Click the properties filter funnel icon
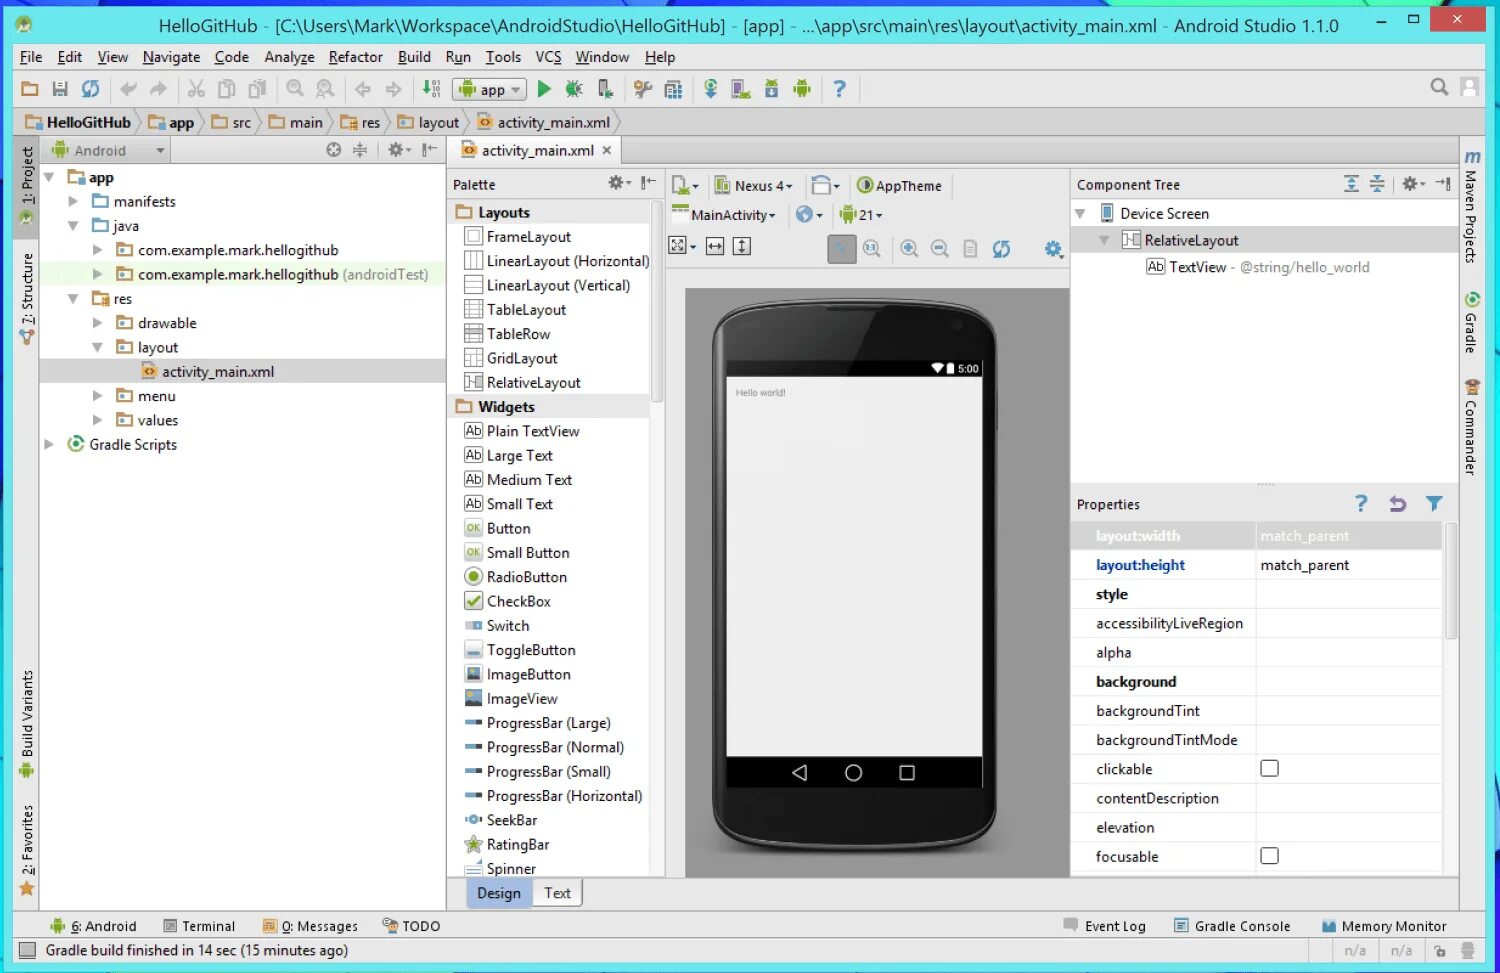Image resolution: width=1500 pixels, height=973 pixels. [x=1434, y=504]
